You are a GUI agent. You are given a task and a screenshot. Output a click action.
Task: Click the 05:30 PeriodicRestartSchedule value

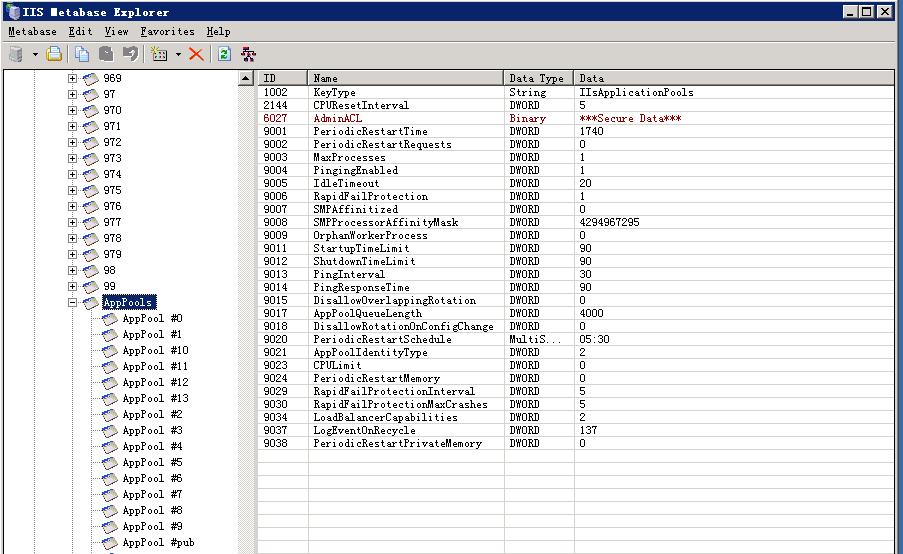(x=594, y=339)
